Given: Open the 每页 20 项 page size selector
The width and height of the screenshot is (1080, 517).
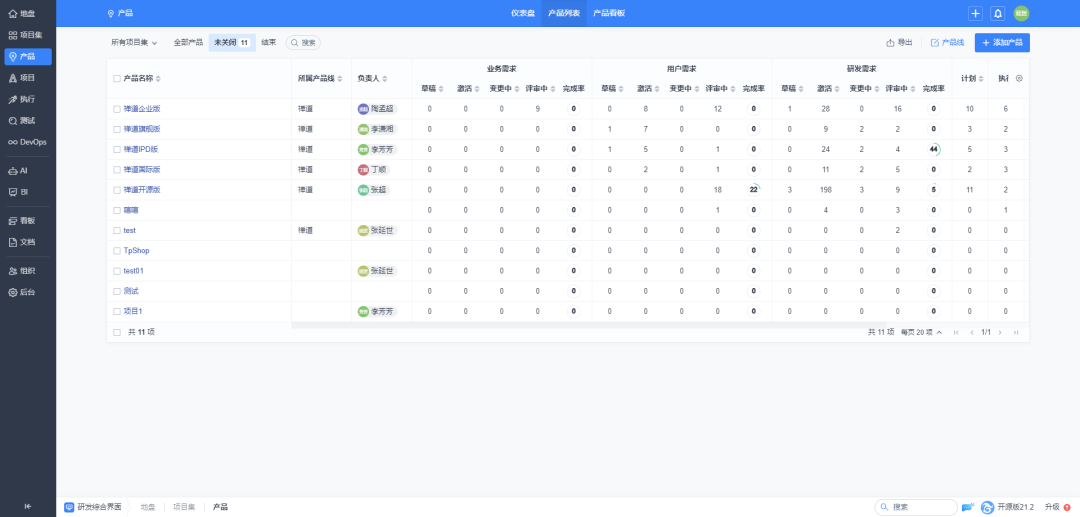Looking at the screenshot, I should coord(921,332).
